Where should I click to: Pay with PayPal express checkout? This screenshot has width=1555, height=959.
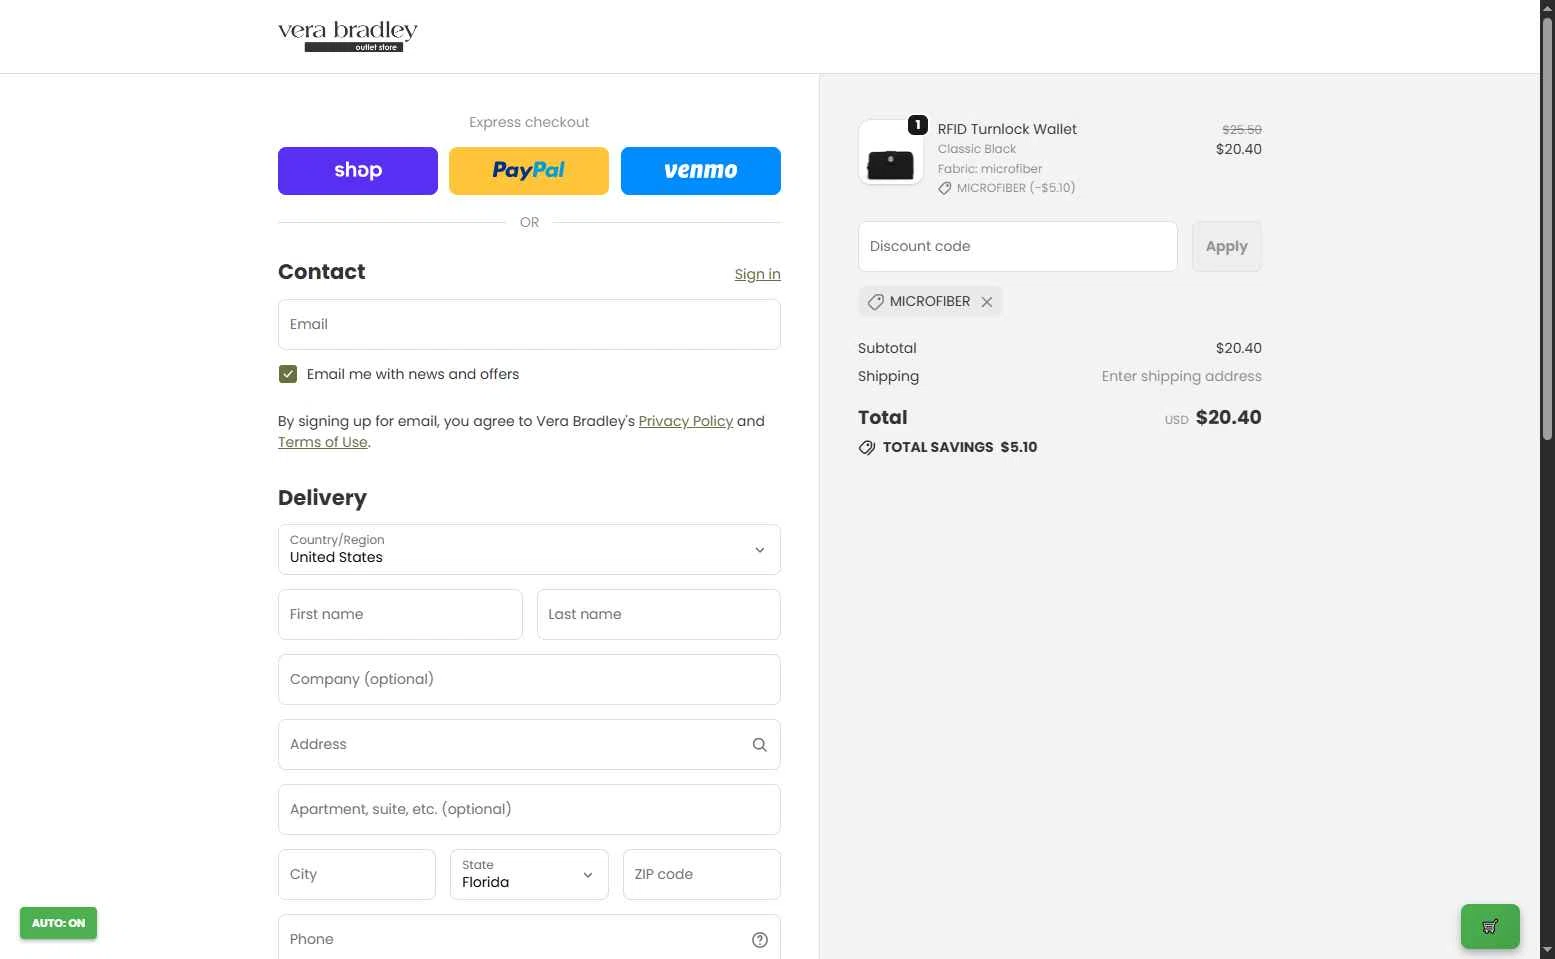528,171
